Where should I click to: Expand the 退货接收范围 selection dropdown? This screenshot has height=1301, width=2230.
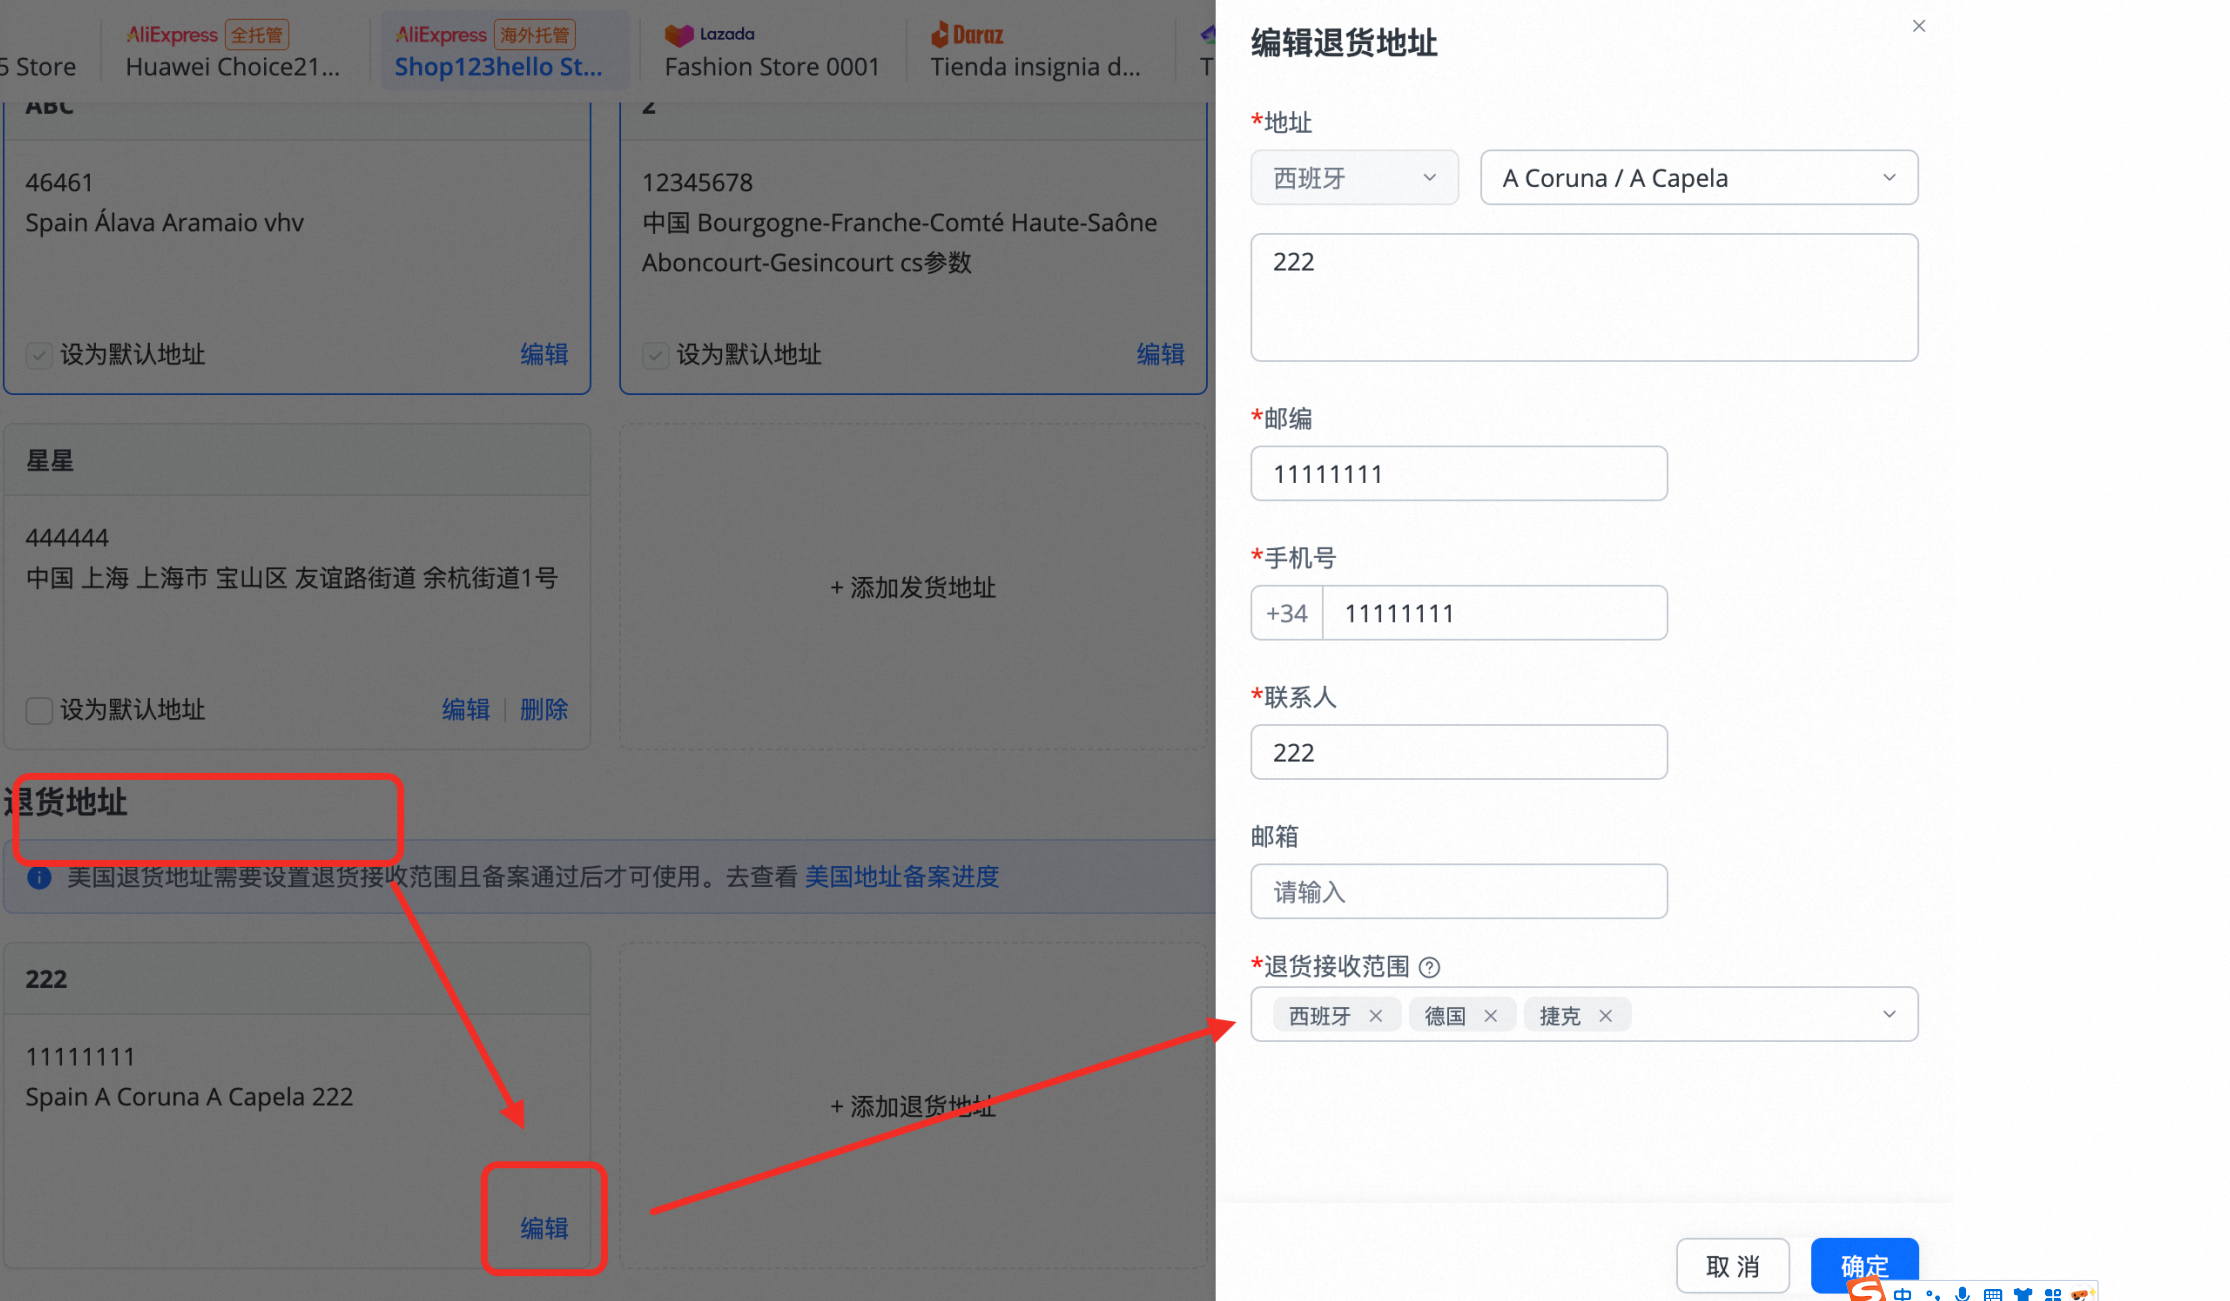pyautogui.click(x=1888, y=1014)
